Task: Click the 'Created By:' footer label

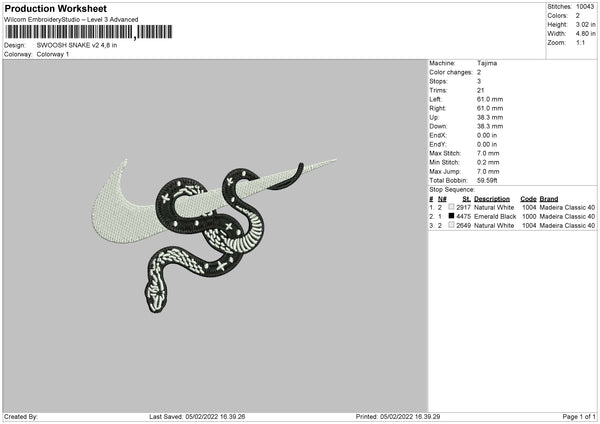Action: click(x=21, y=416)
